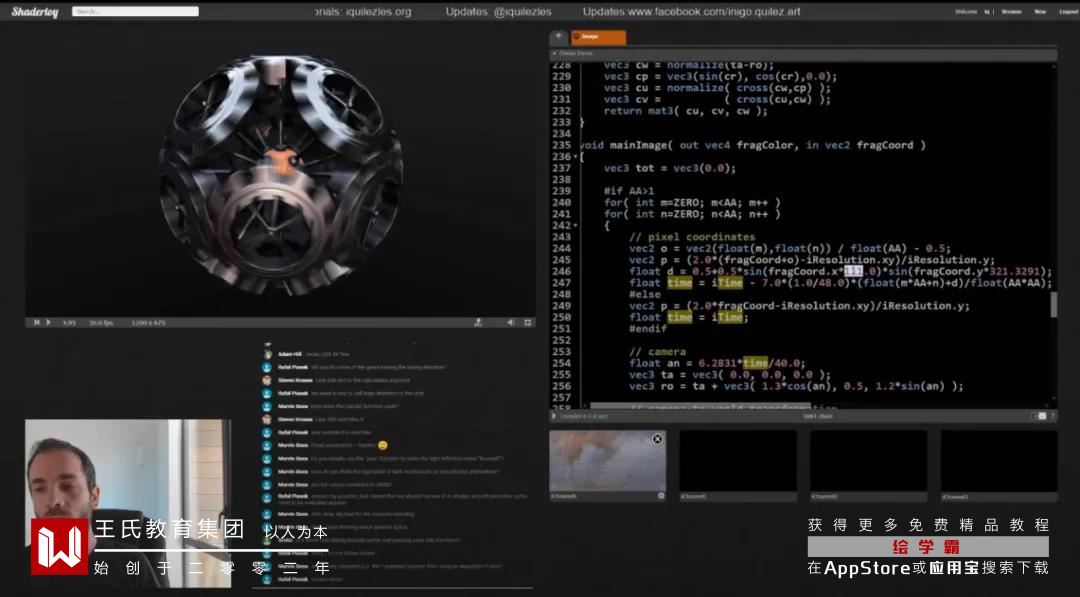This screenshot has height=597, width=1080.
Task: Select the empty iChannel2 input slot
Action: point(869,461)
